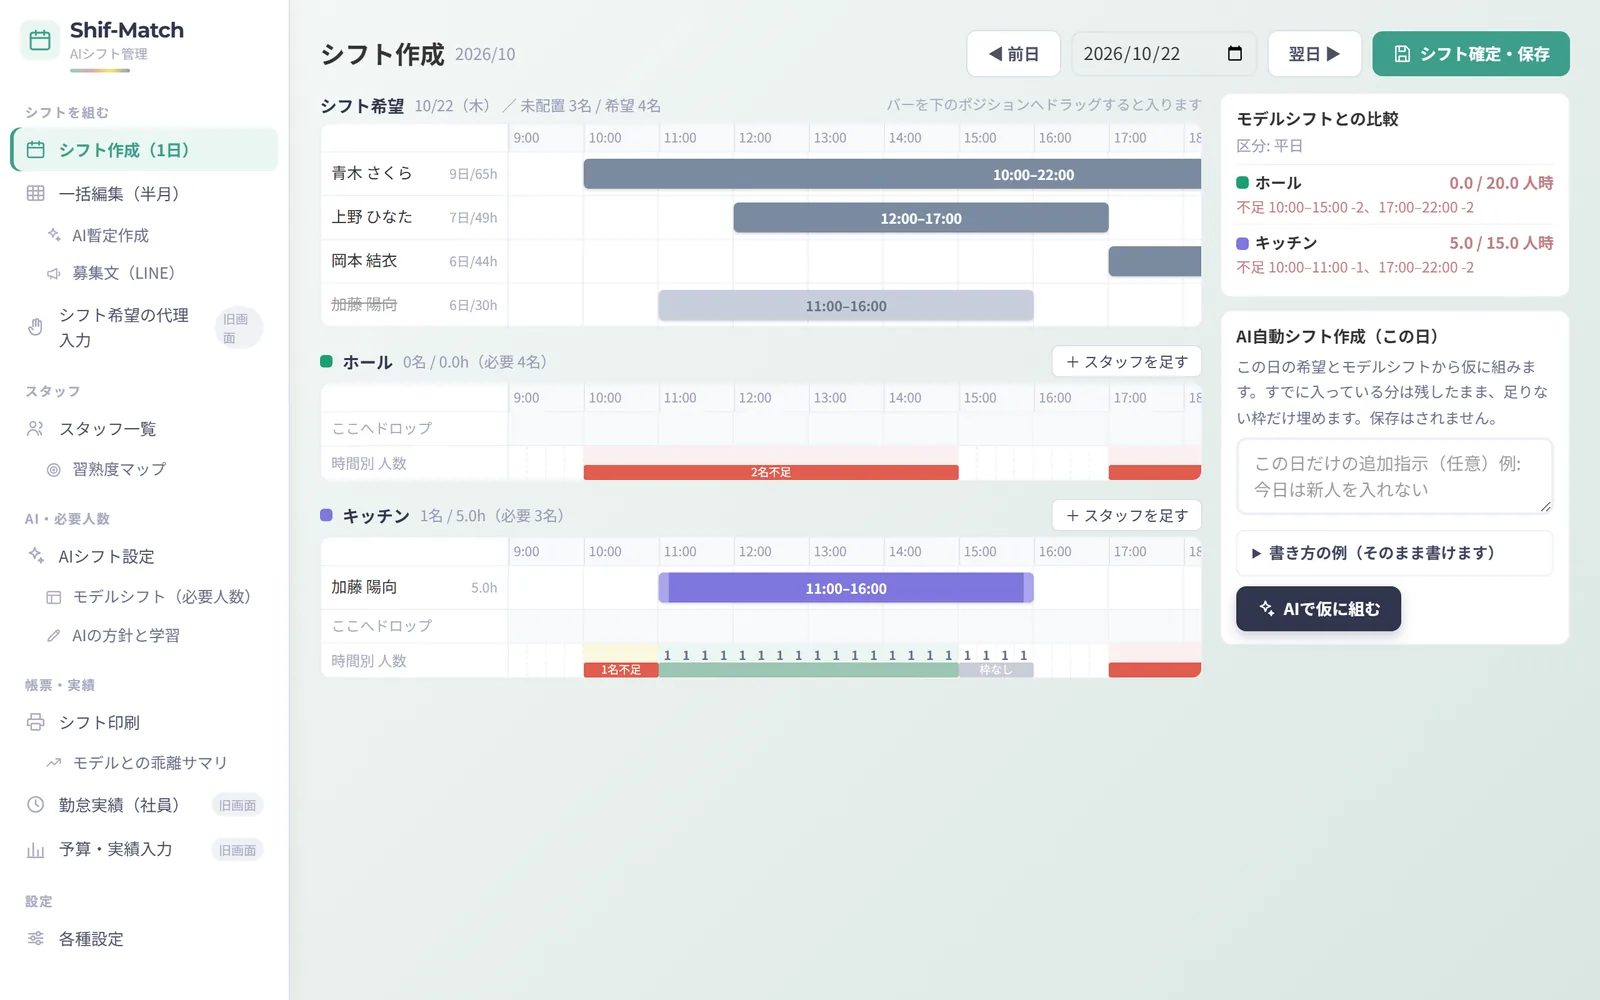Click the bar chart icon for 予算・実績入力
This screenshot has width=1600, height=1000.
(36, 849)
